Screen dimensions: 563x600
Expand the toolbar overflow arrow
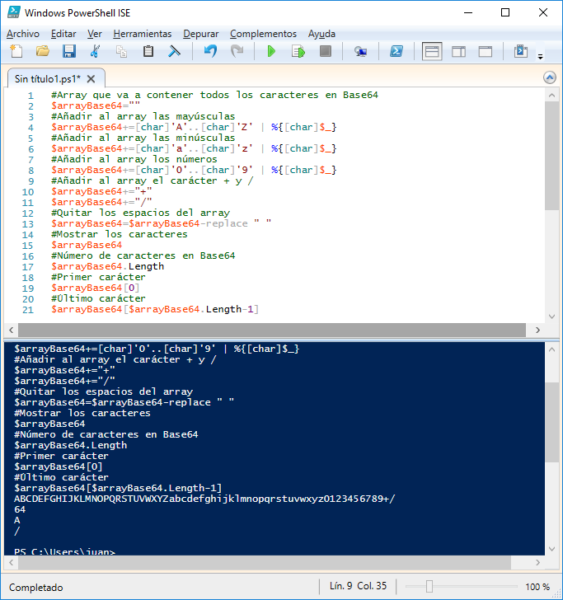point(540,57)
